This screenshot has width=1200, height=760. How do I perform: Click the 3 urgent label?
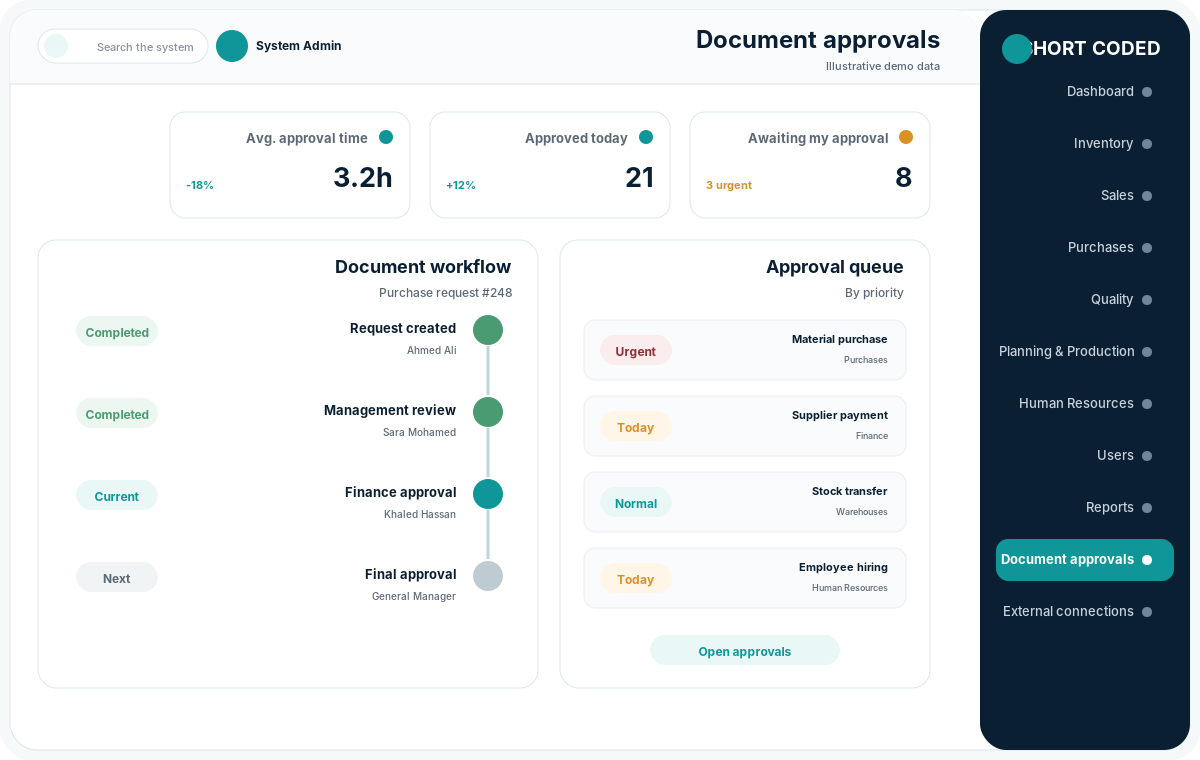729,185
